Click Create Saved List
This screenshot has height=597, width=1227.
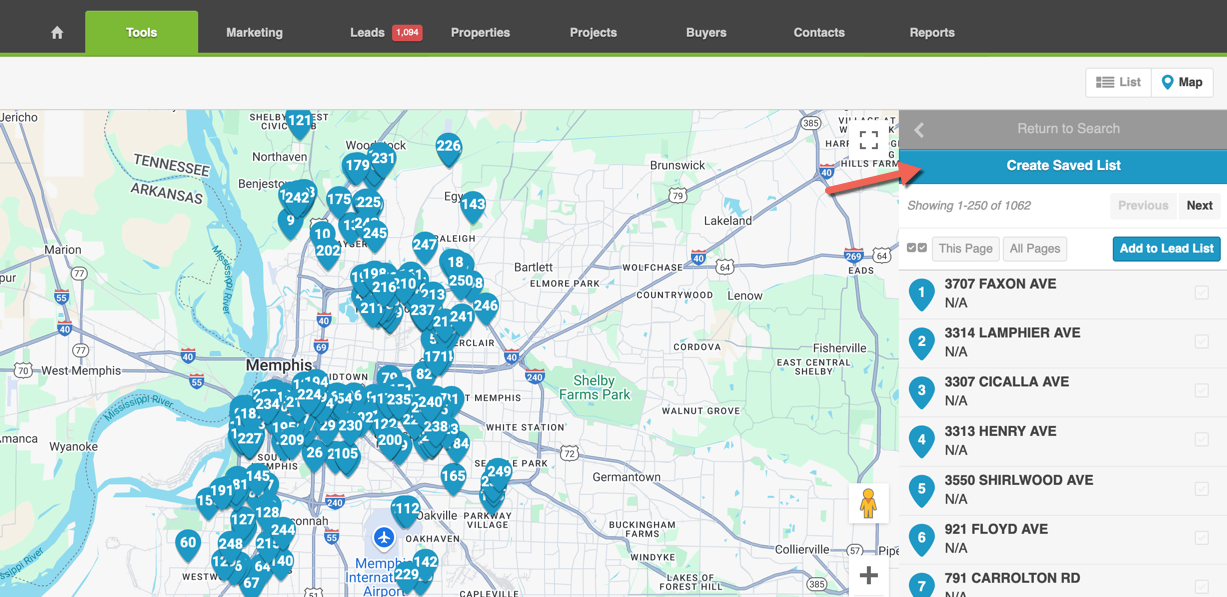1063,166
